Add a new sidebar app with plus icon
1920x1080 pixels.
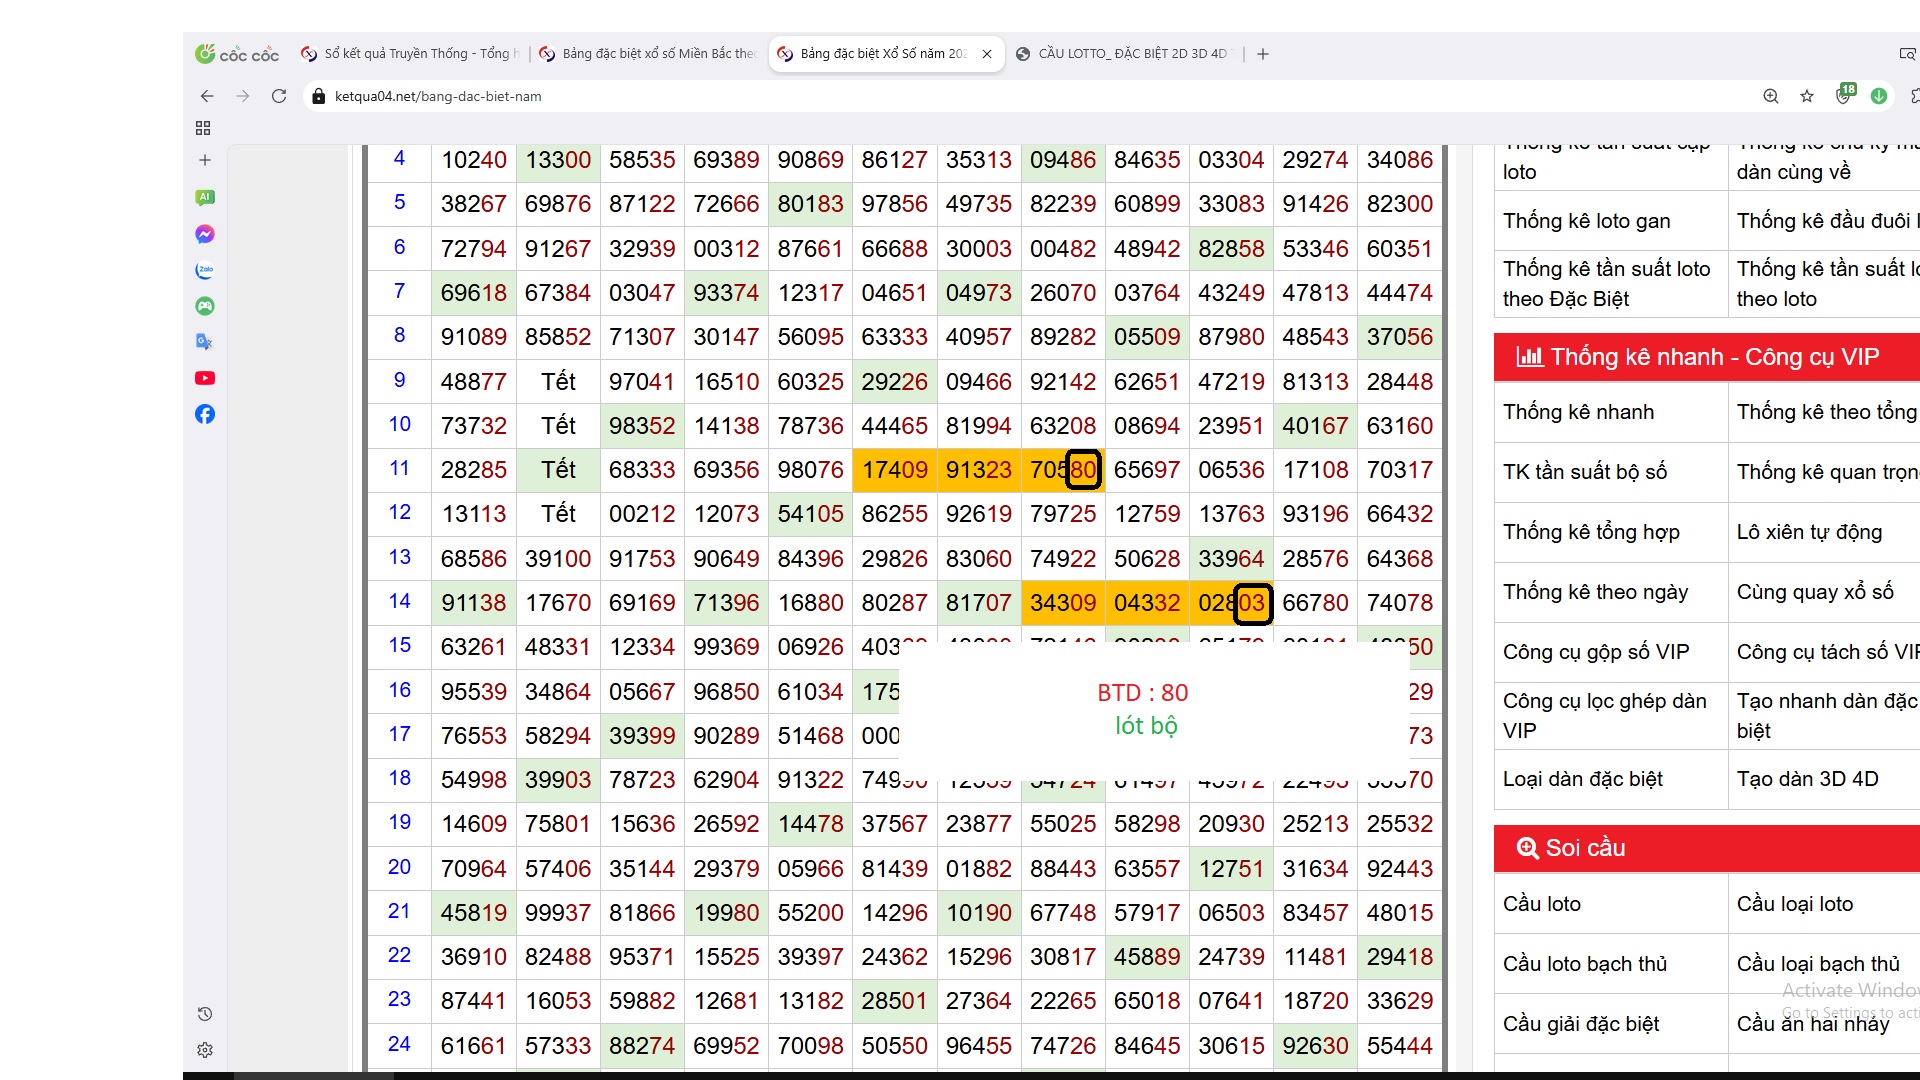point(205,160)
